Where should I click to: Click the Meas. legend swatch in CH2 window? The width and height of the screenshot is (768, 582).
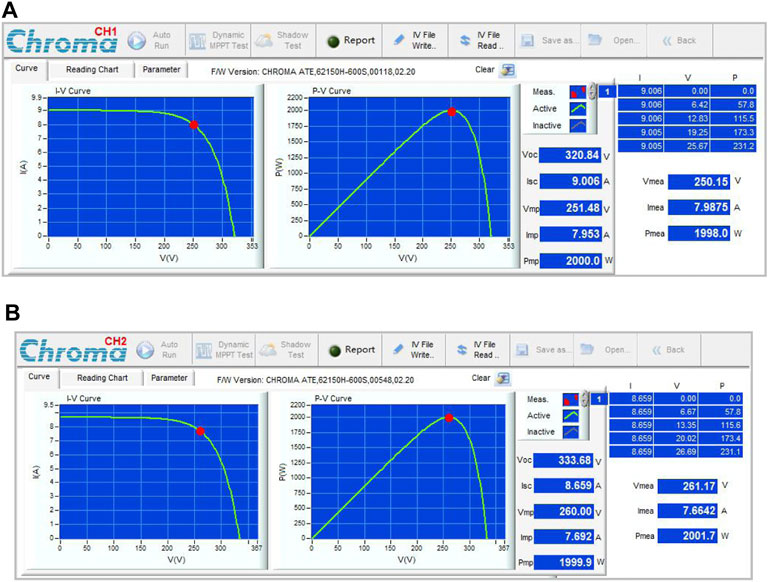571,399
